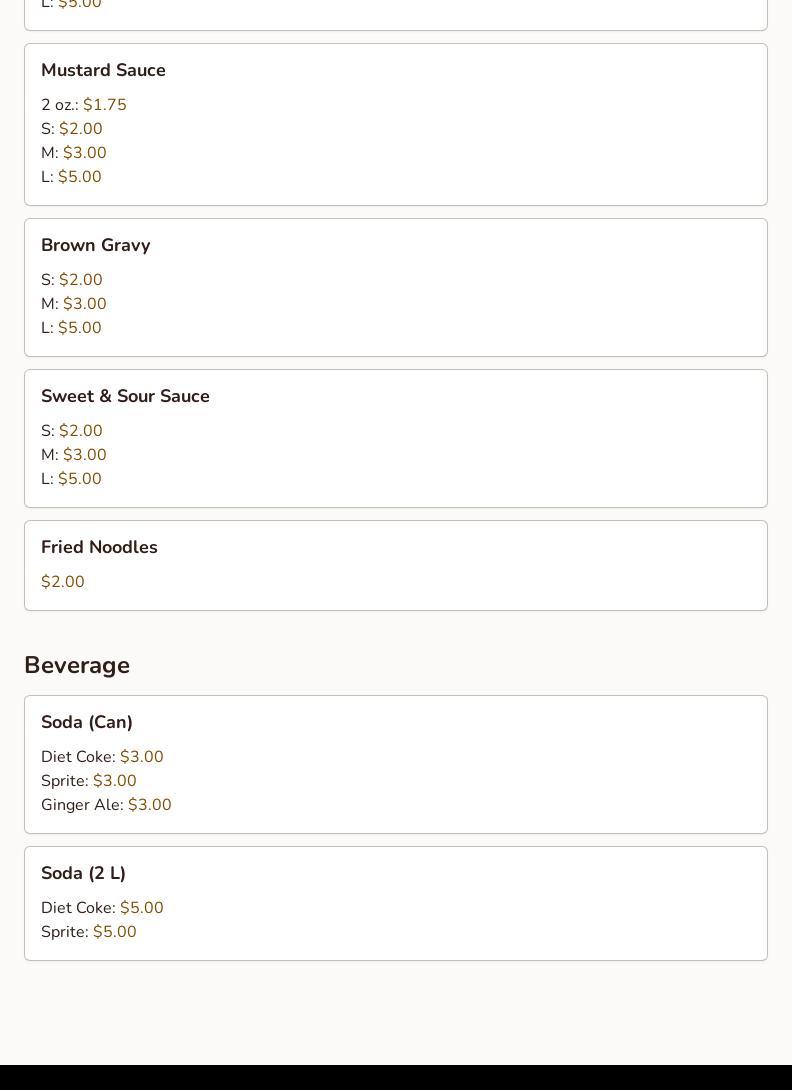Open Sweet & Sour Sauce item
The image size is (792, 1090).
(396, 439)
